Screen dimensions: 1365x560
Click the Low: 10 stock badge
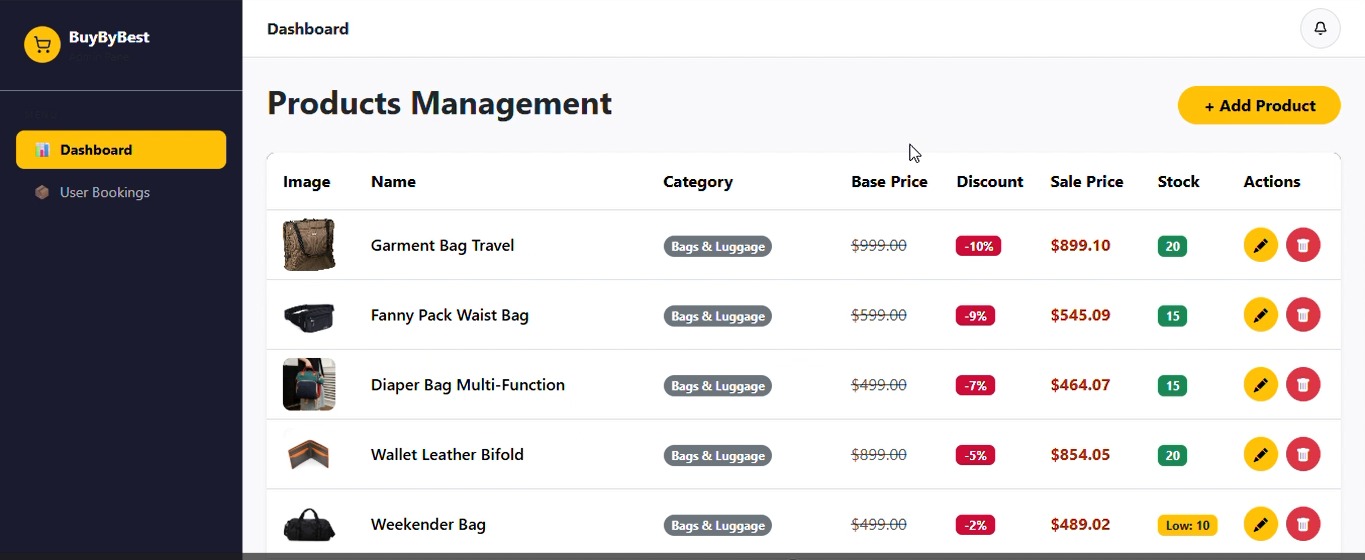click(x=1188, y=525)
